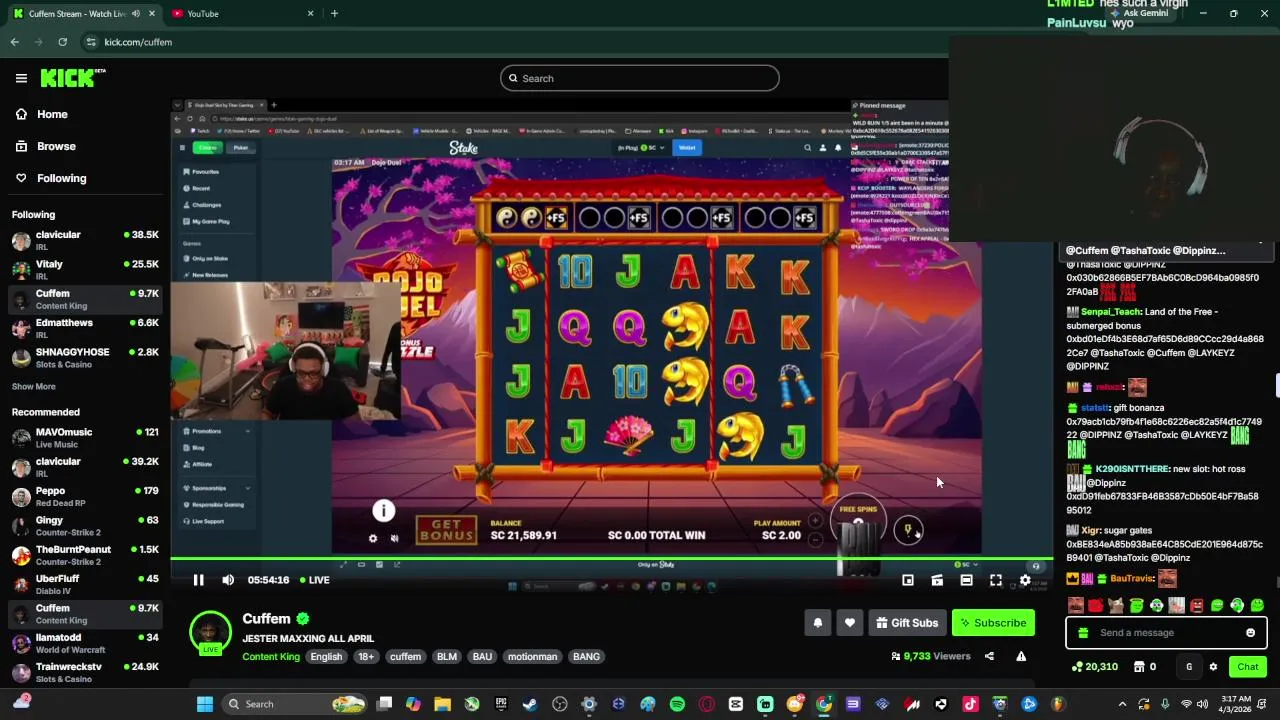Screen dimensions: 1280x720
Task: Open Steam from the taskbar
Action: [x=530, y=704]
